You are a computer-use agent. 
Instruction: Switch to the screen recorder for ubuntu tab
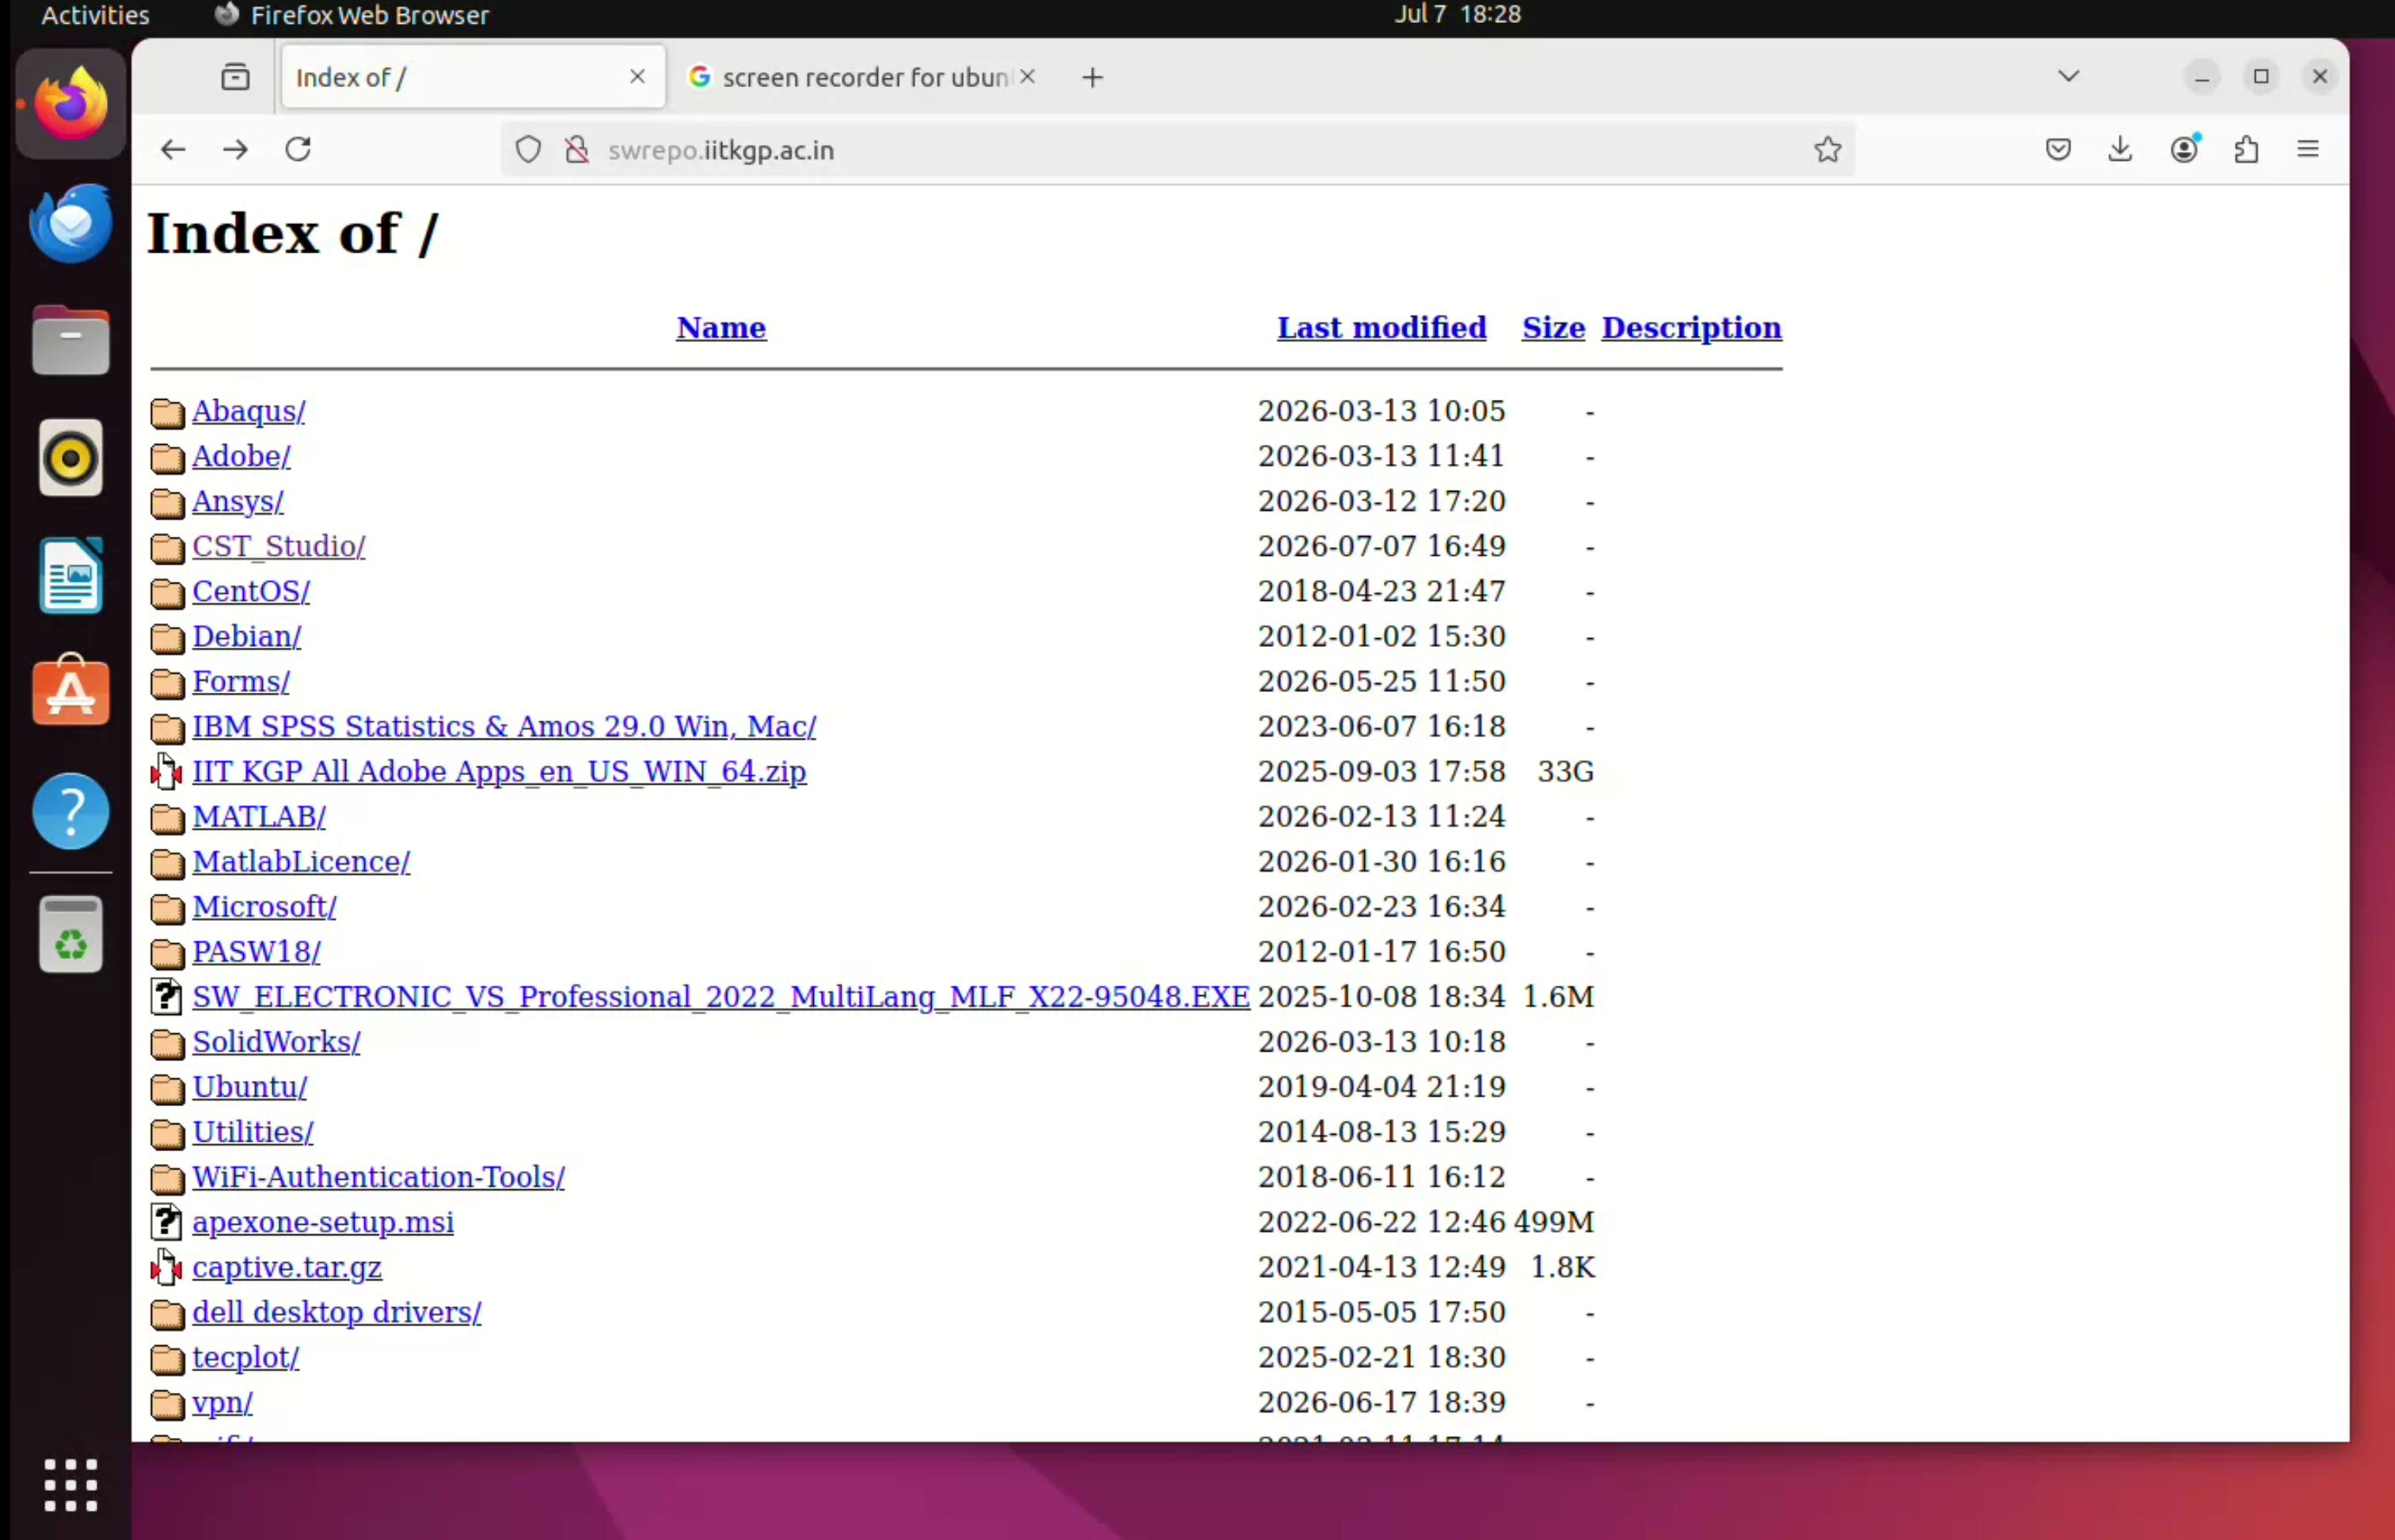pyautogui.click(x=864, y=77)
